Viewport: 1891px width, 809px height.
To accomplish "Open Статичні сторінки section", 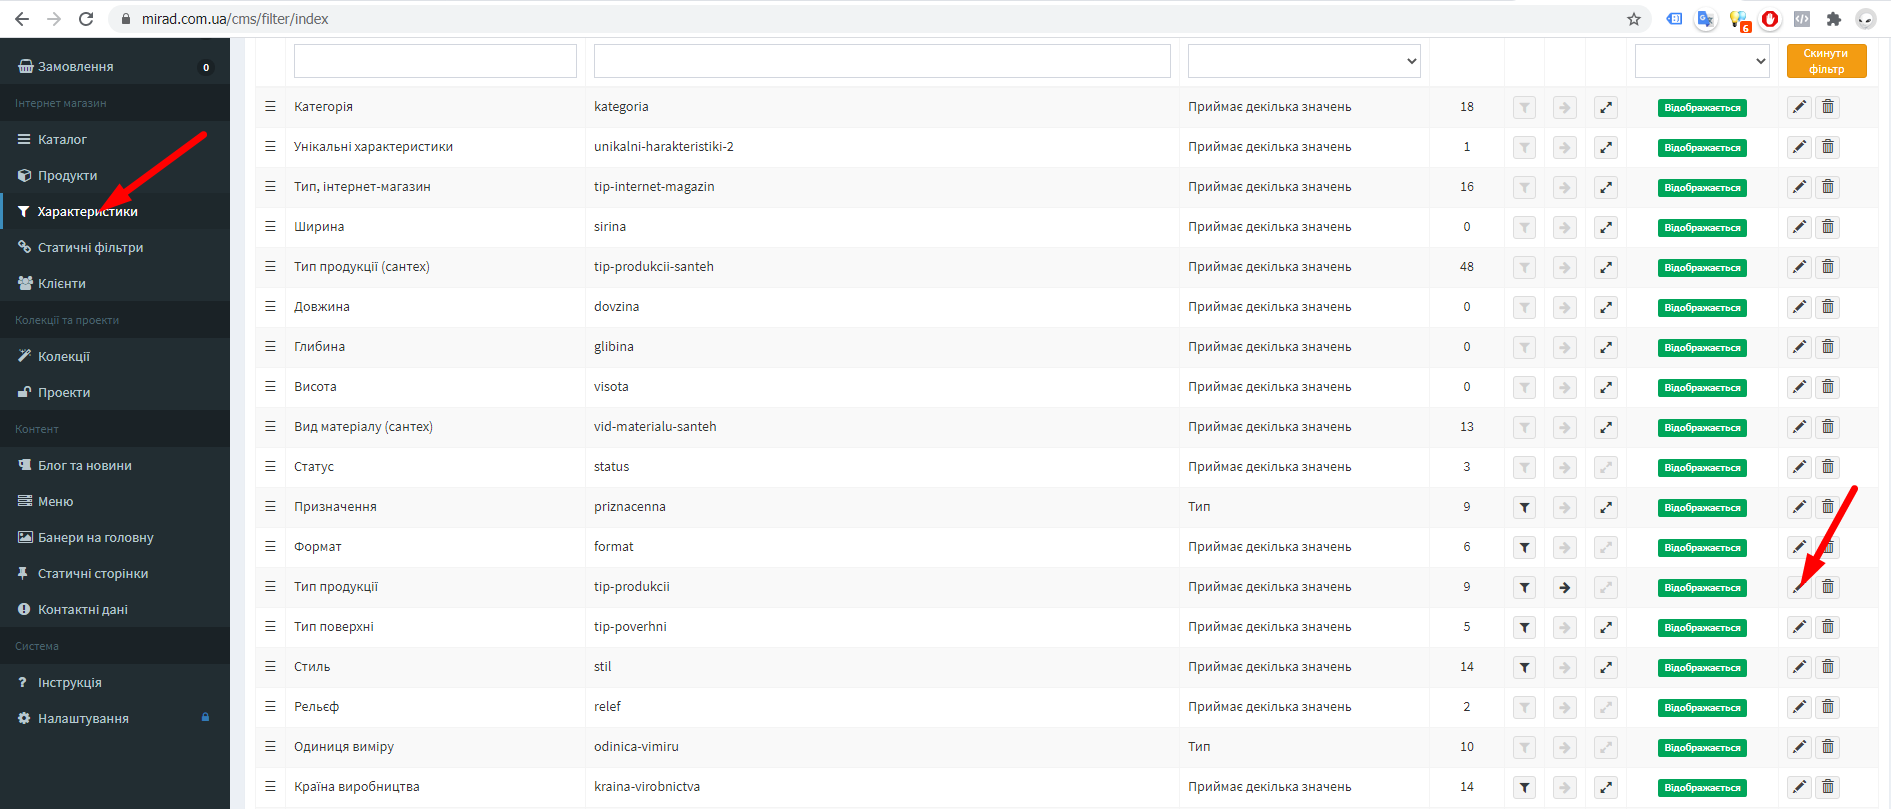I will coord(115,573).
